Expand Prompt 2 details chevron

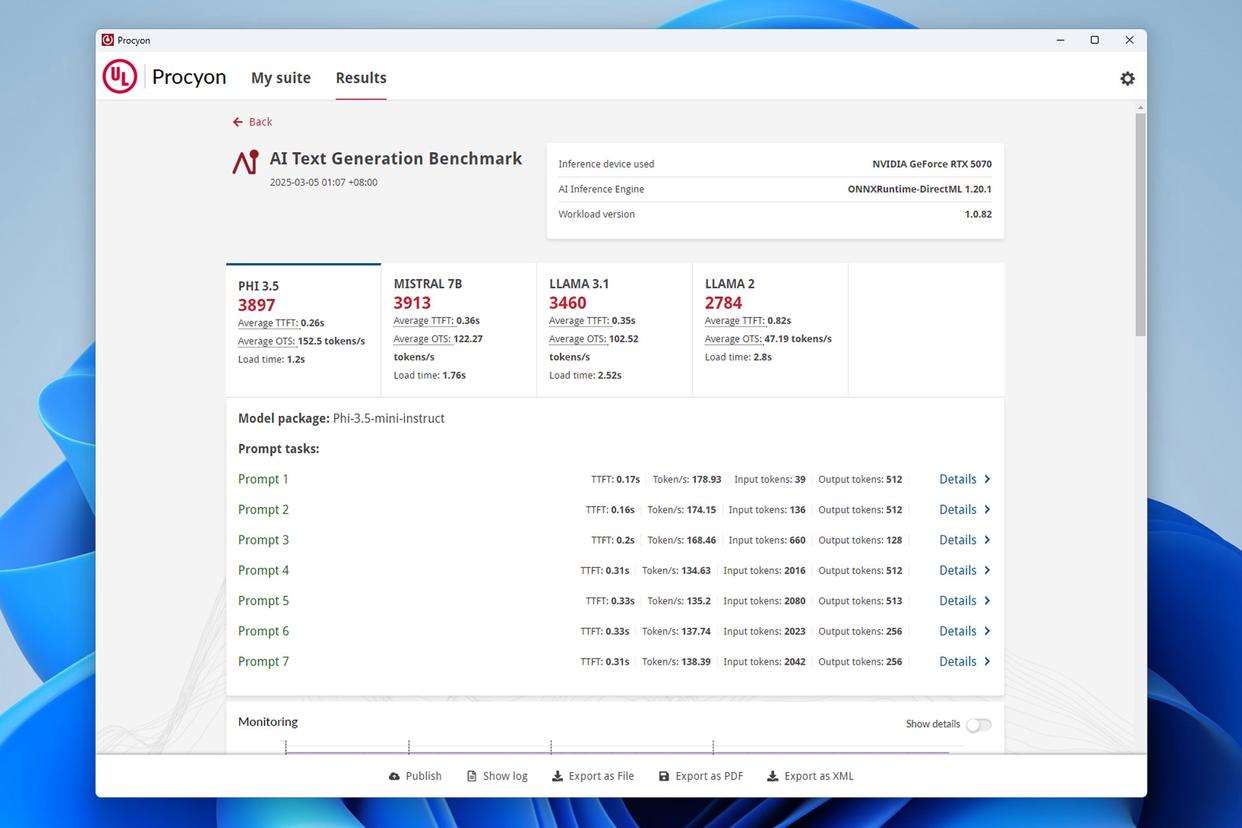point(987,509)
